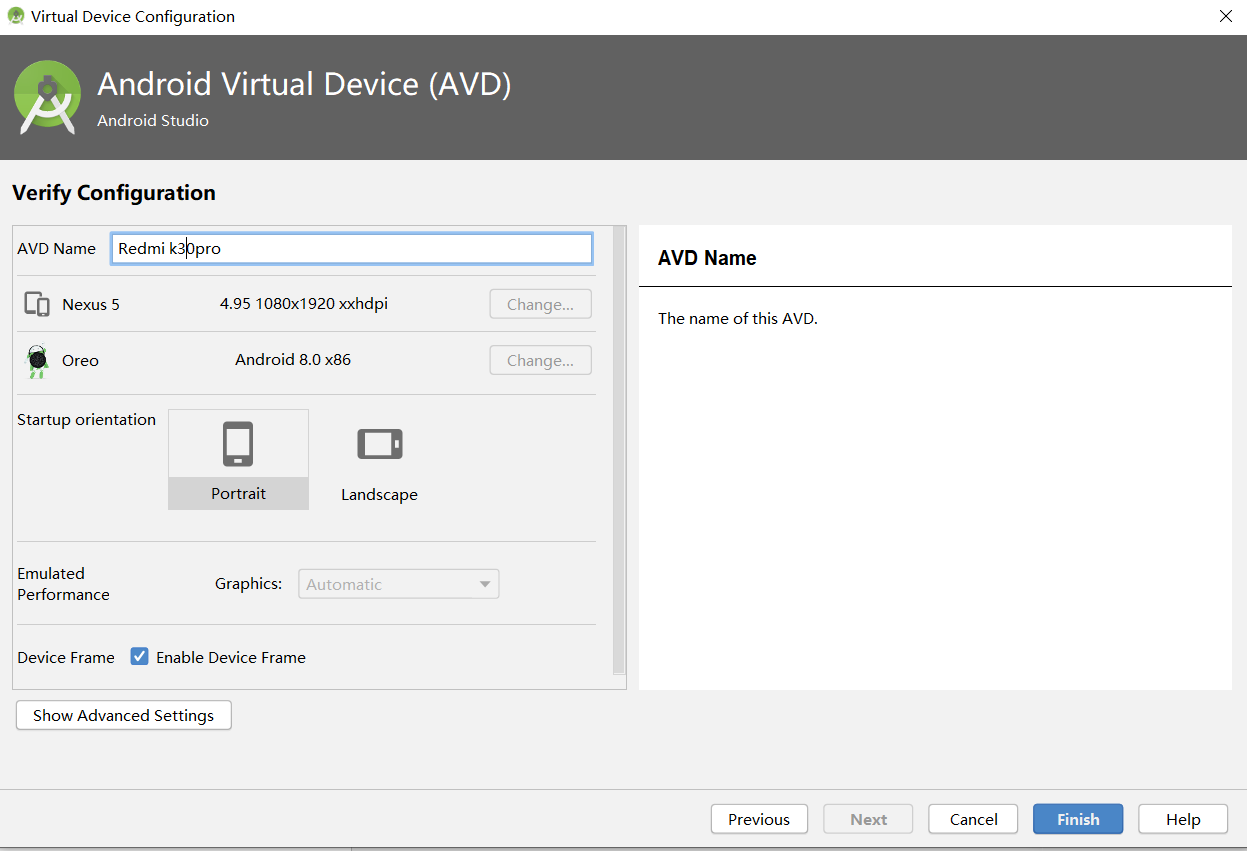Screen dimensions: 1247x851
Task: Change the Oreo system image
Action: pyautogui.click(x=540, y=360)
